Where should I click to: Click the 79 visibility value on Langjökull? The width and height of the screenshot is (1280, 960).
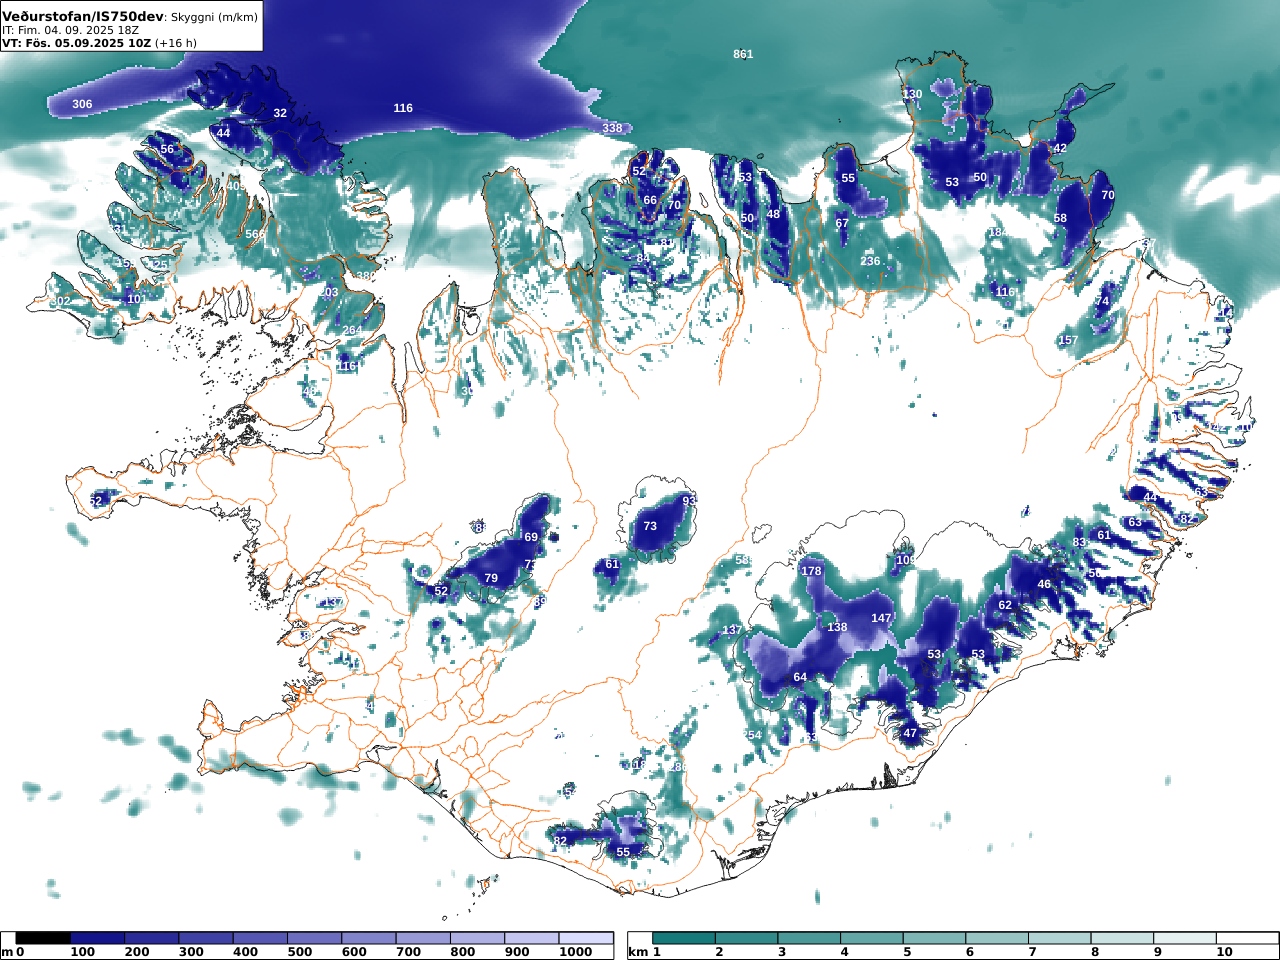pyautogui.click(x=491, y=578)
